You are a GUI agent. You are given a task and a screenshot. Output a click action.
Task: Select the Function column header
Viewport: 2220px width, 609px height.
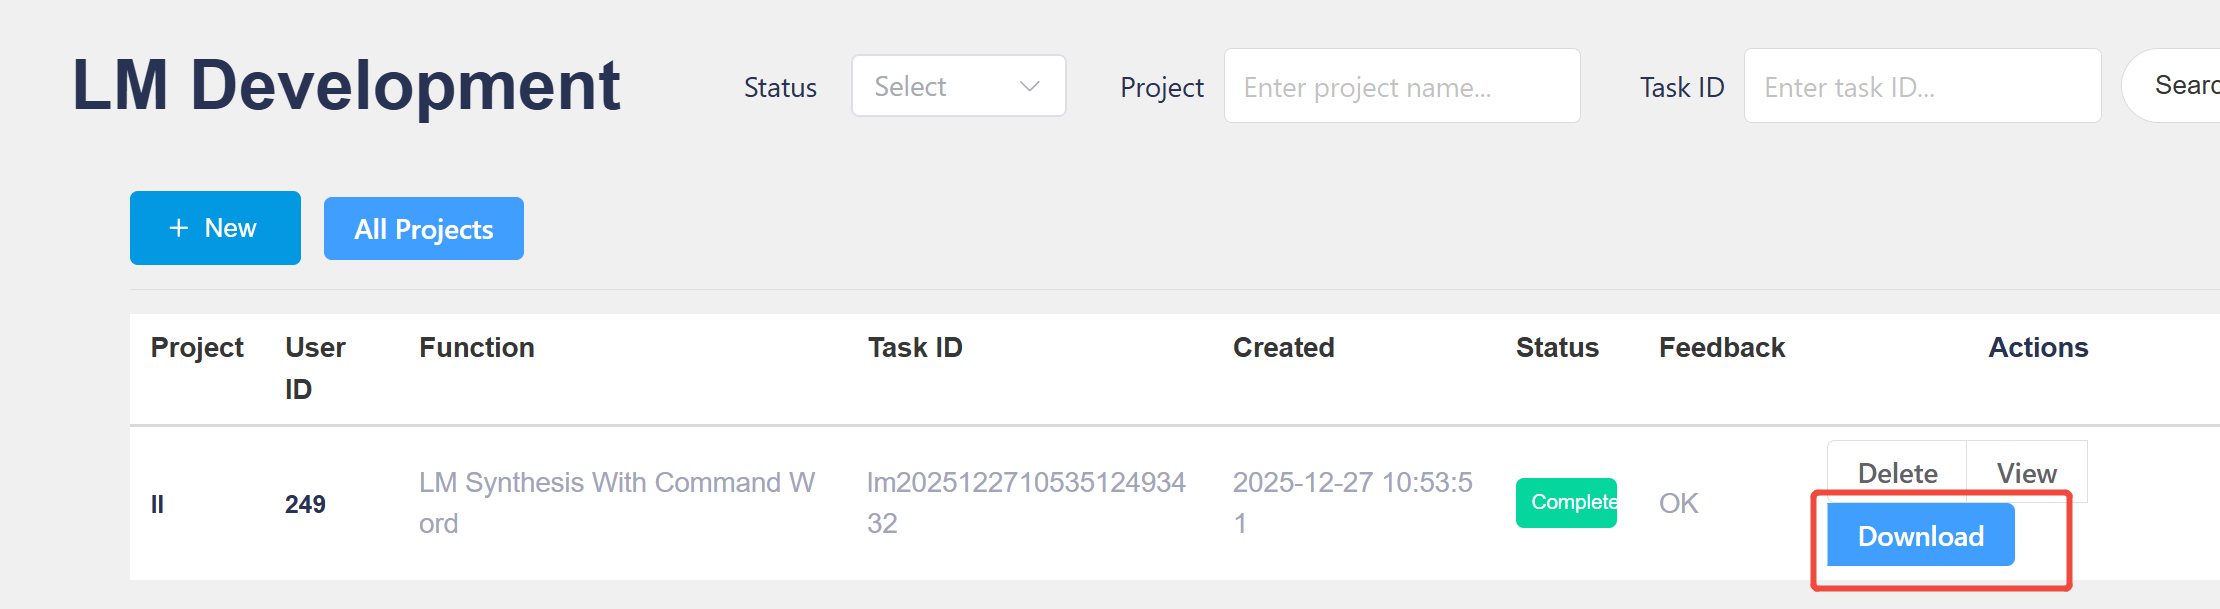[x=476, y=347]
